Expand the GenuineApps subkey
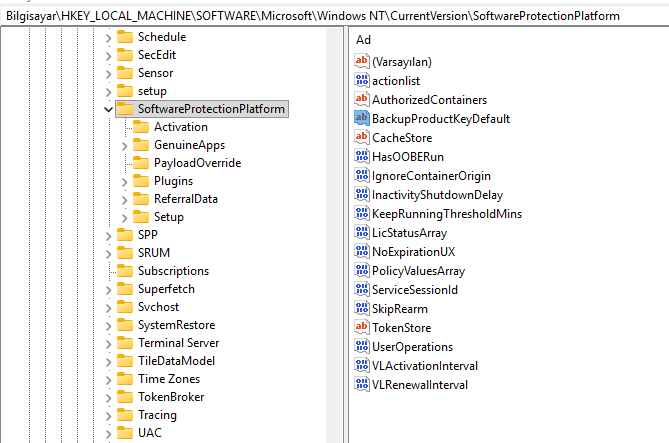The image size is (669, 443). pyautogui.click(x=124, y=145)
